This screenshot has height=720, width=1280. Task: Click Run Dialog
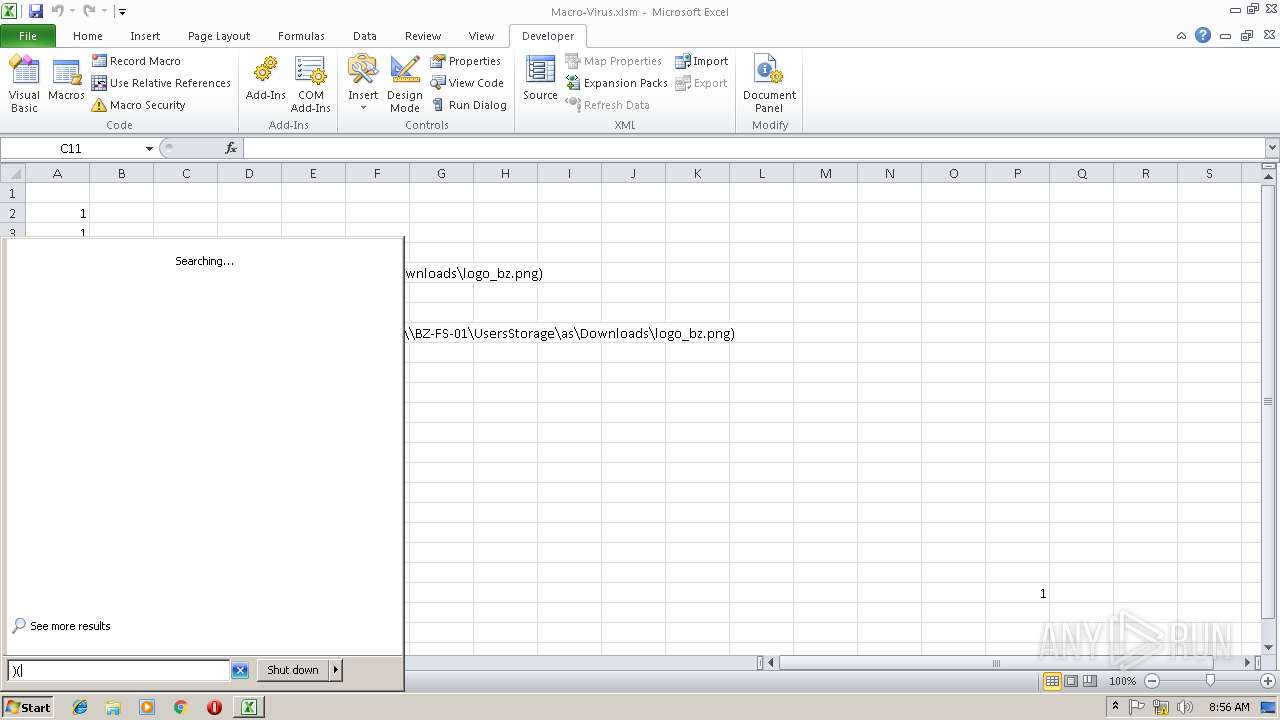(469, 105)
